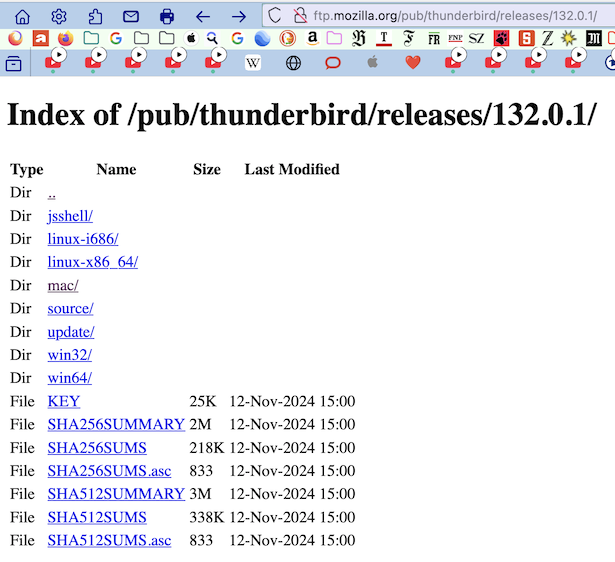Viewport: 615px width, 562px height.
Task: Click the mail envelope toolbar icon
Action: click(x=131, y=16)
